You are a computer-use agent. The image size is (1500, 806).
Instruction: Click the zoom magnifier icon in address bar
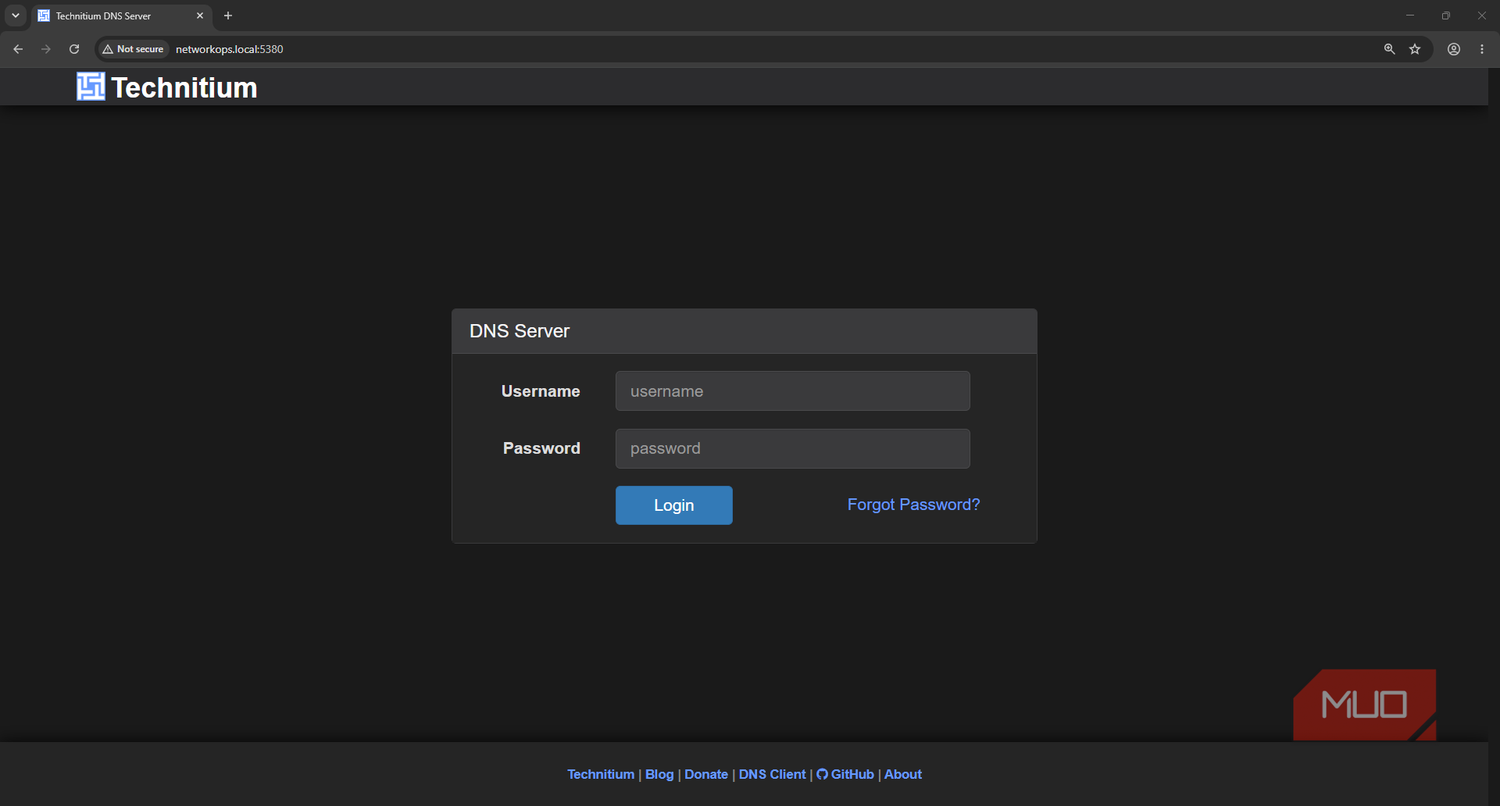coord(1389,49)
